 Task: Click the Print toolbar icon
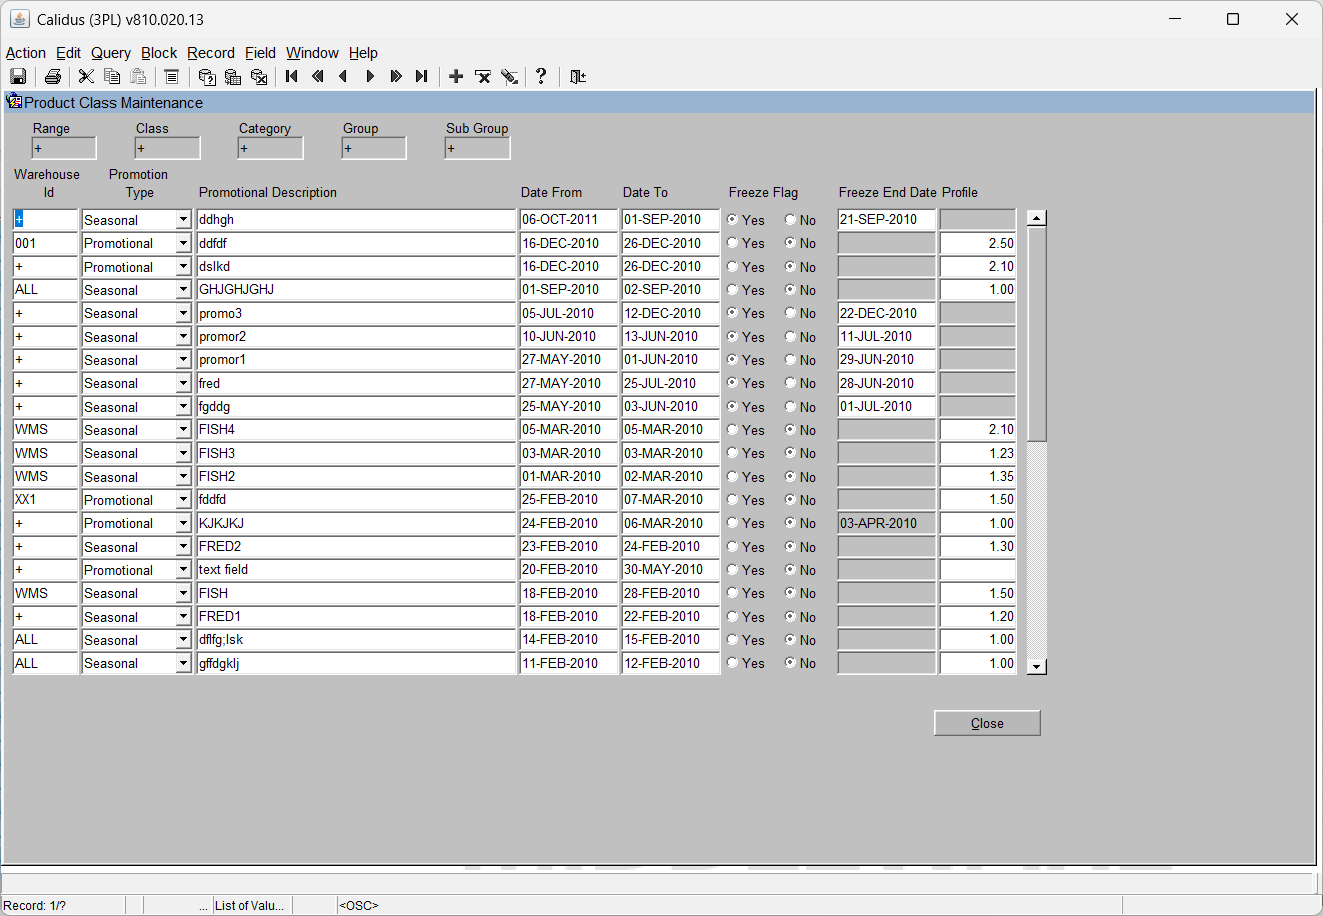coord(53,76)
